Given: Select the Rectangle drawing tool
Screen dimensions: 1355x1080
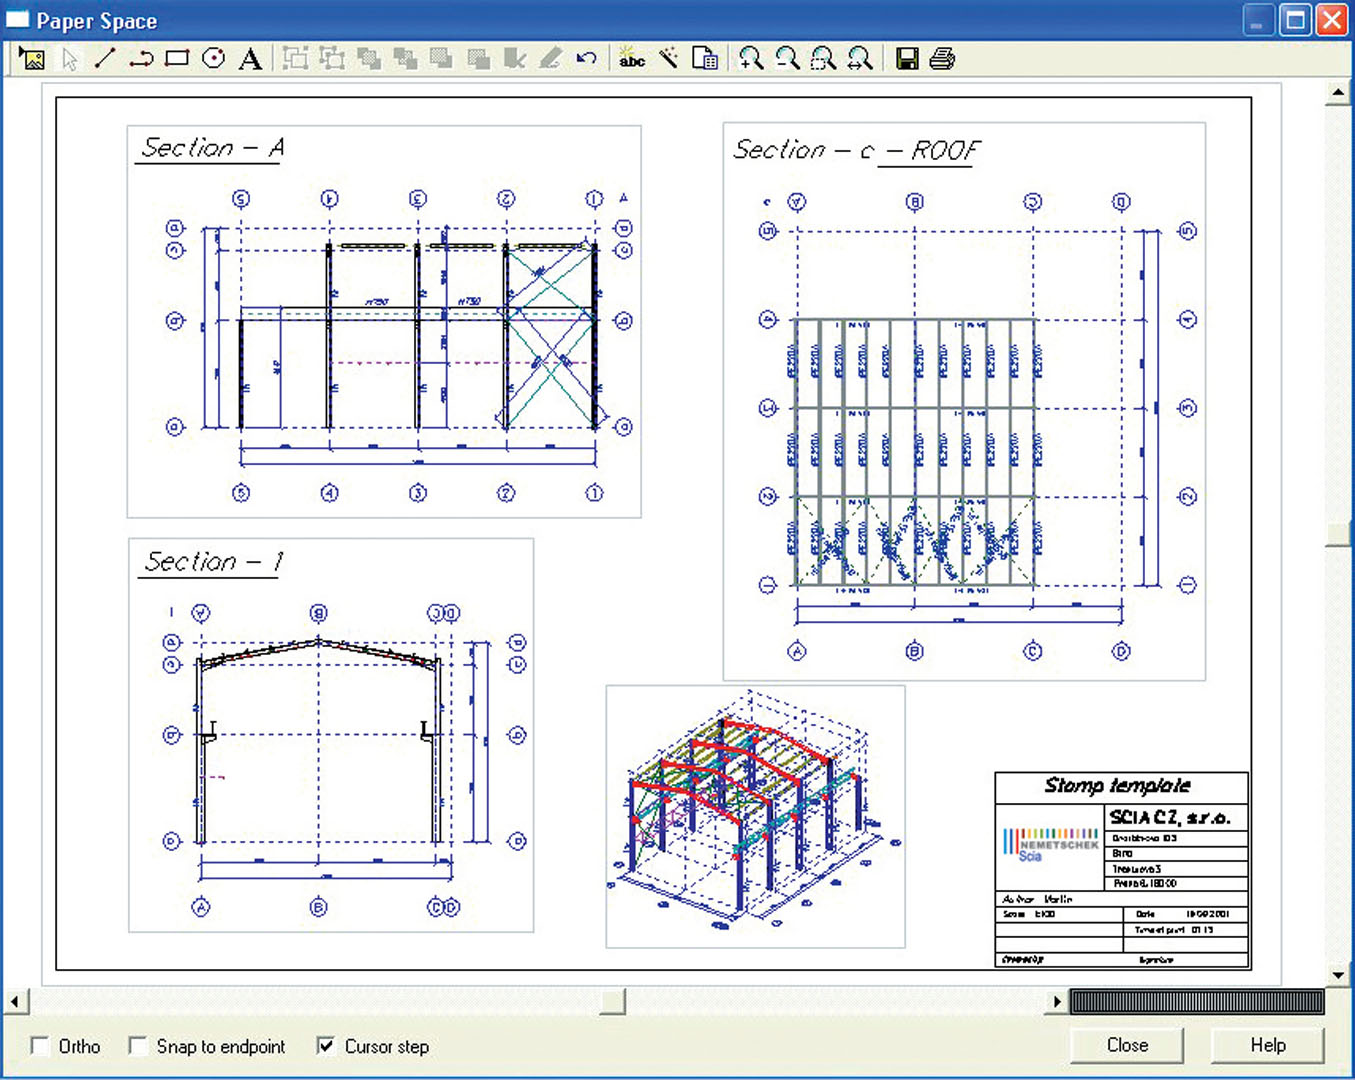Looking at the screenshot, I should pyautogui.click(x=177, y=59).
